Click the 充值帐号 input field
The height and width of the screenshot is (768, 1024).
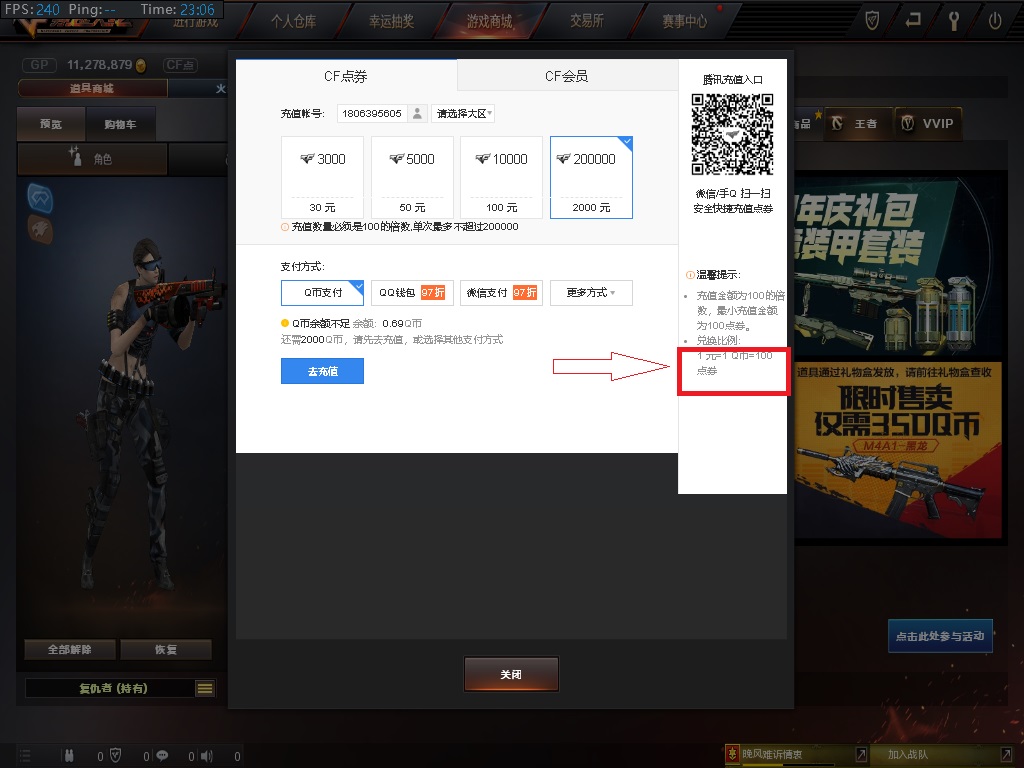[x=372, y=114]
